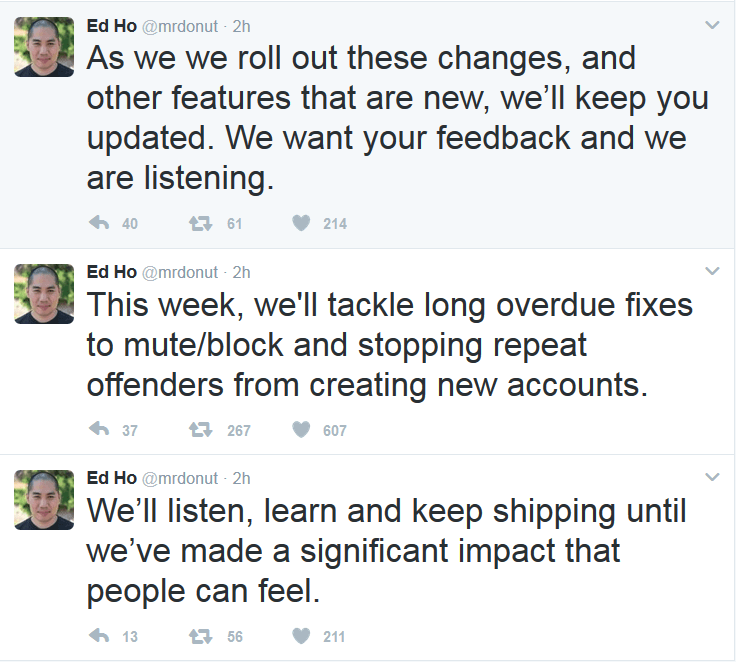The height and width of the screenshot is (662, 736).
Task: Reply to the 'keep shipping' tweet
Action: 99,636
